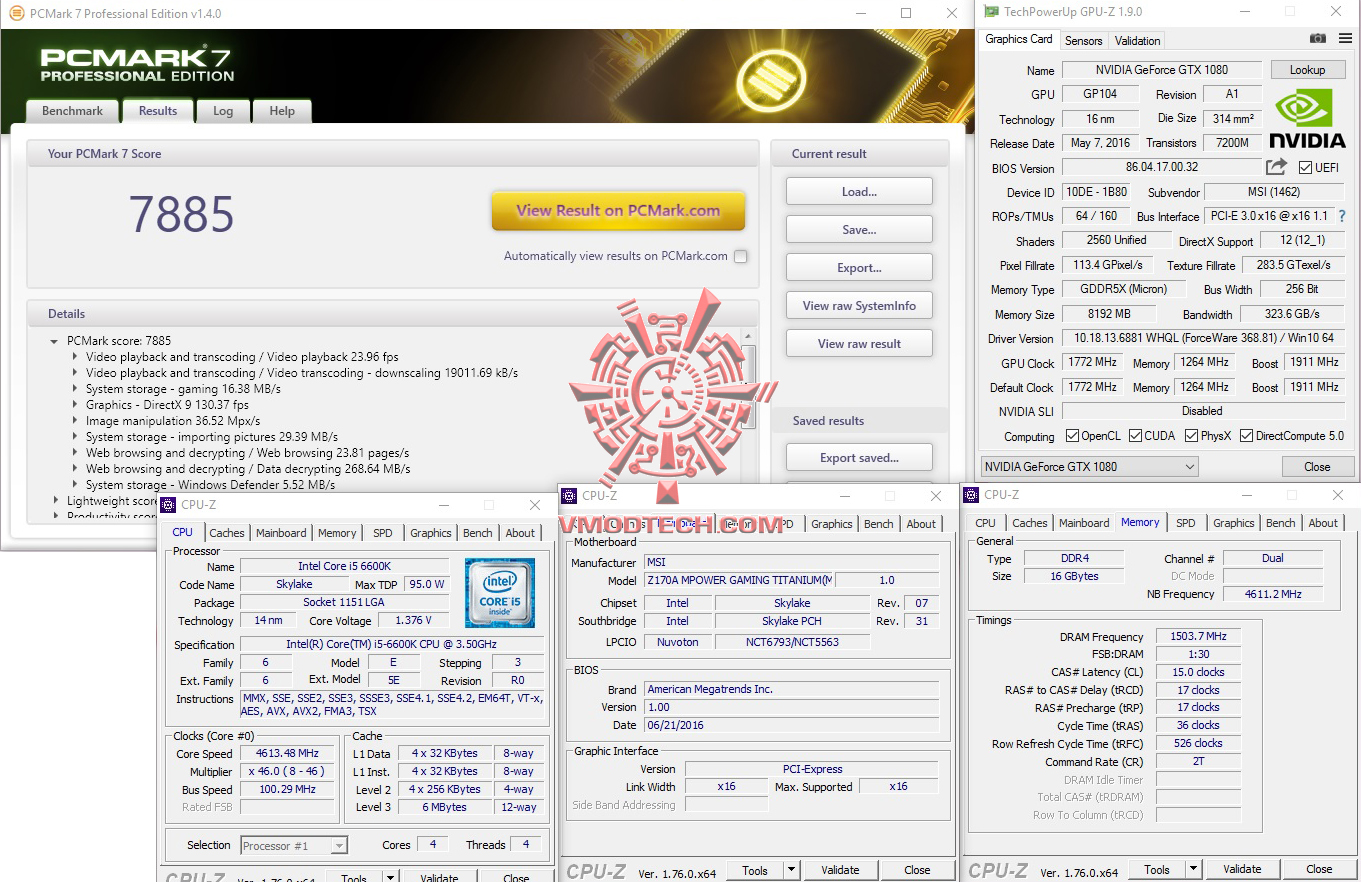Click the CPU-Z icon in its titlebar

pos(168,505)
